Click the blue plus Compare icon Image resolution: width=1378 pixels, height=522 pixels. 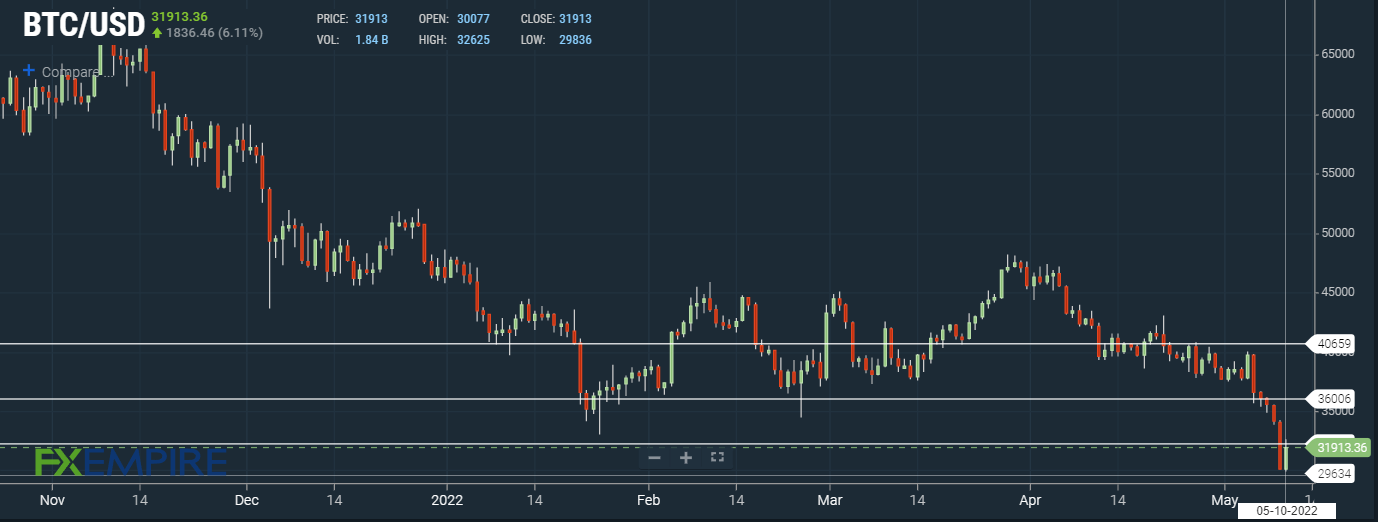click(x=29, y=71)
